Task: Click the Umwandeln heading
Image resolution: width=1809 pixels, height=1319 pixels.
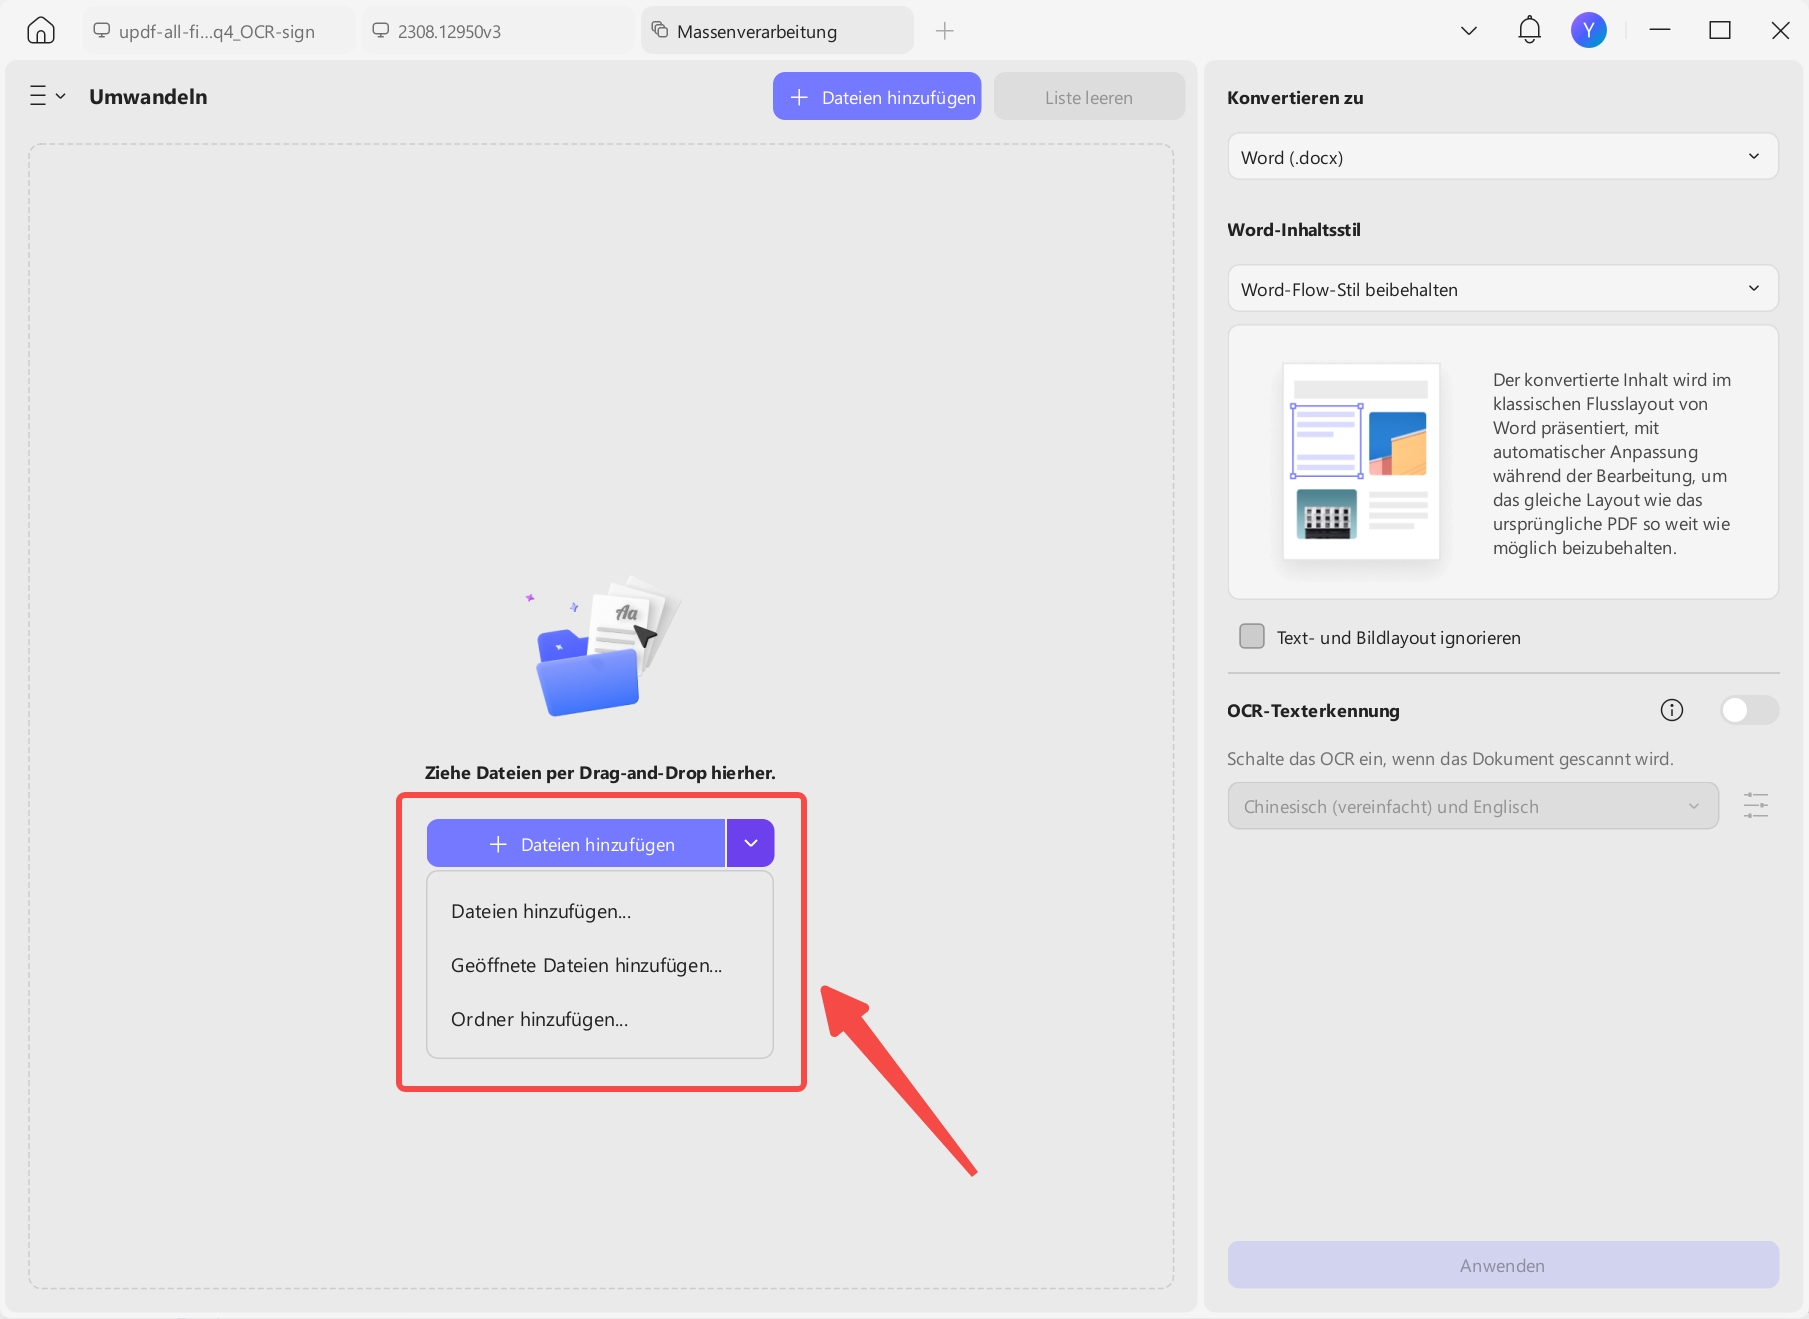Action: [x=148, y=97]
